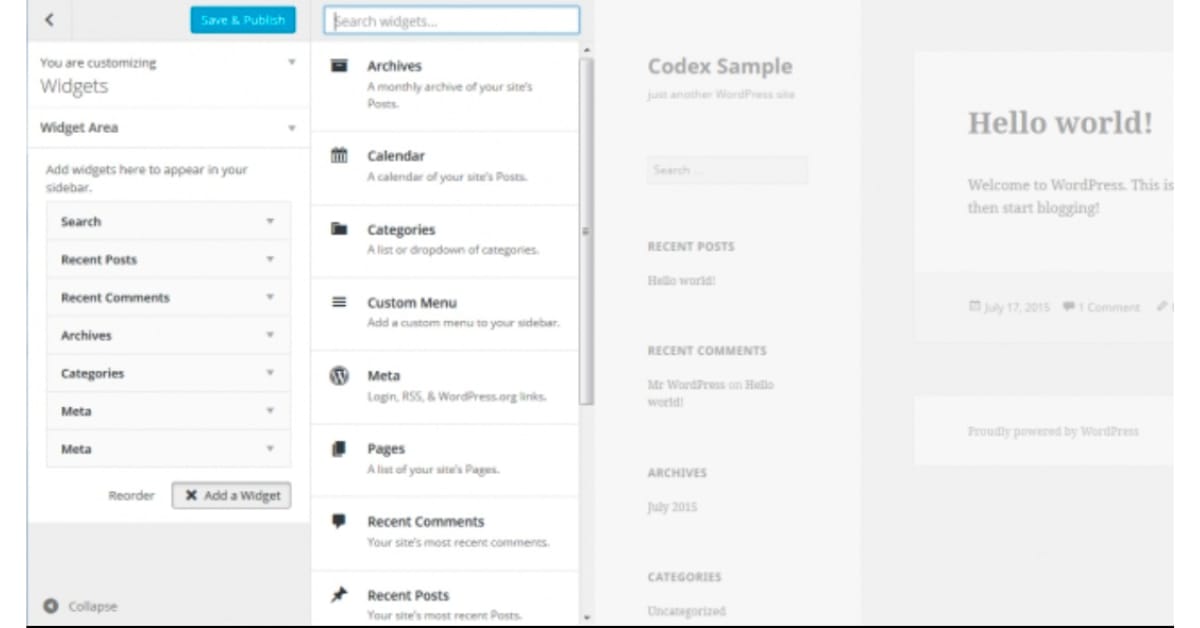This screenshot has height=628, width=1200.
Task: Click the Pages widget icon
Action: pos(340,449)
